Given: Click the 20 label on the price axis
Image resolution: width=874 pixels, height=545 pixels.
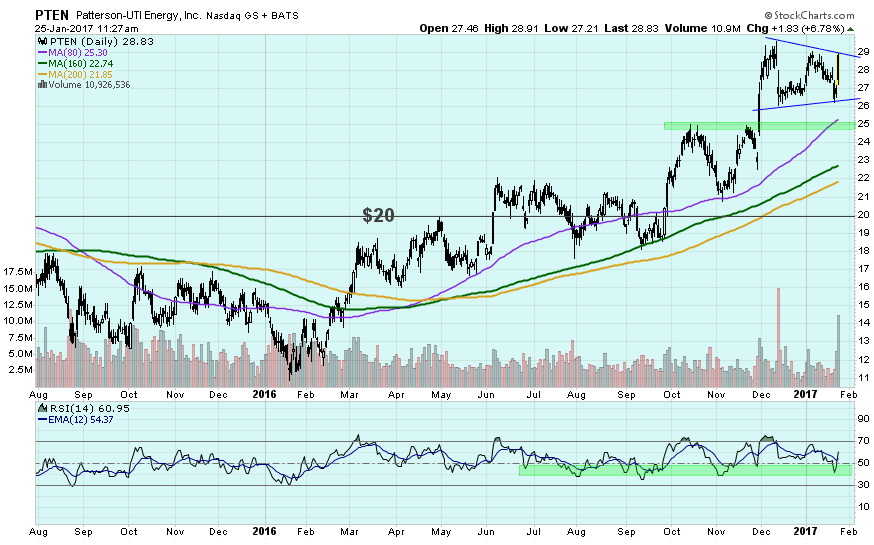Looking at the screenshot, I should click(863, 215).
